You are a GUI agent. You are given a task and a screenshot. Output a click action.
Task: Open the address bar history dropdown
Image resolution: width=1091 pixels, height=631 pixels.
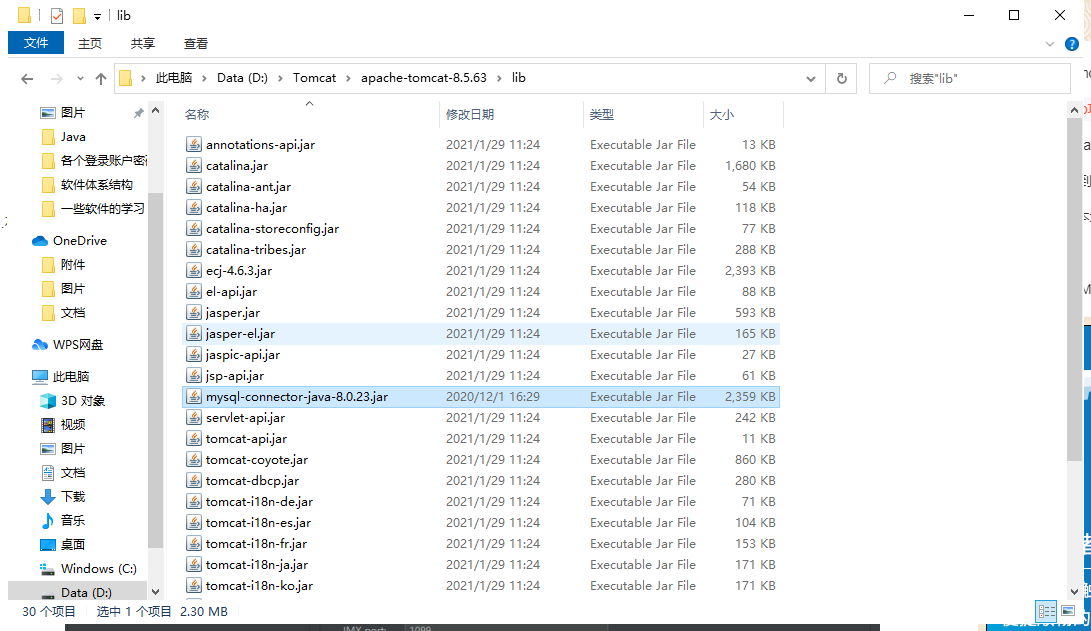pyautogui.click(x=809, y=77)
